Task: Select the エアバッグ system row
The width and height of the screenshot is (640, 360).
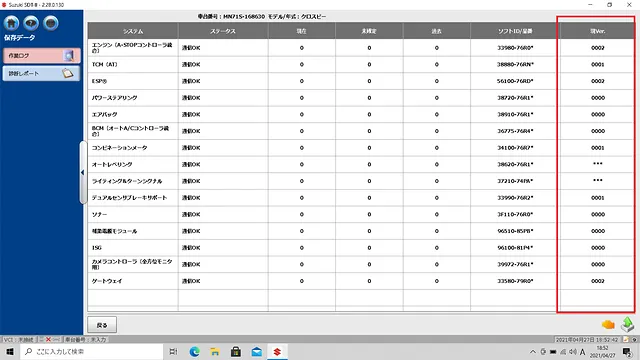Action: tap(360, 114)
